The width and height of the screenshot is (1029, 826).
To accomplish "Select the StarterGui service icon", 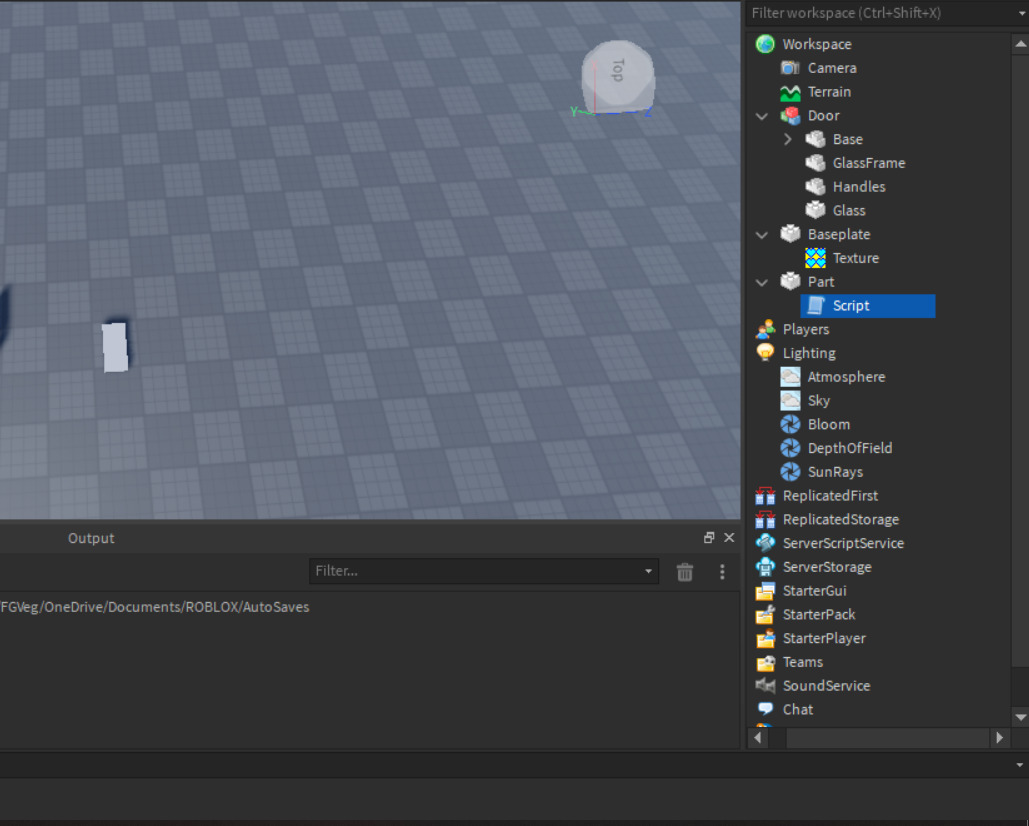I will click(764, 590).
